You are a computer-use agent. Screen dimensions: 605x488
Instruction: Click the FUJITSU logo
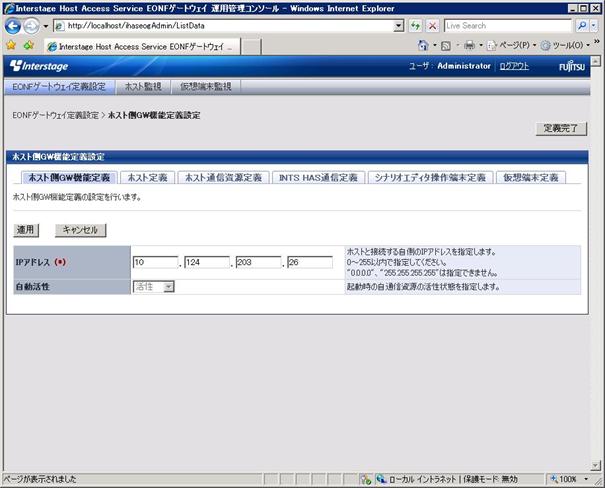tap(572, 66)
